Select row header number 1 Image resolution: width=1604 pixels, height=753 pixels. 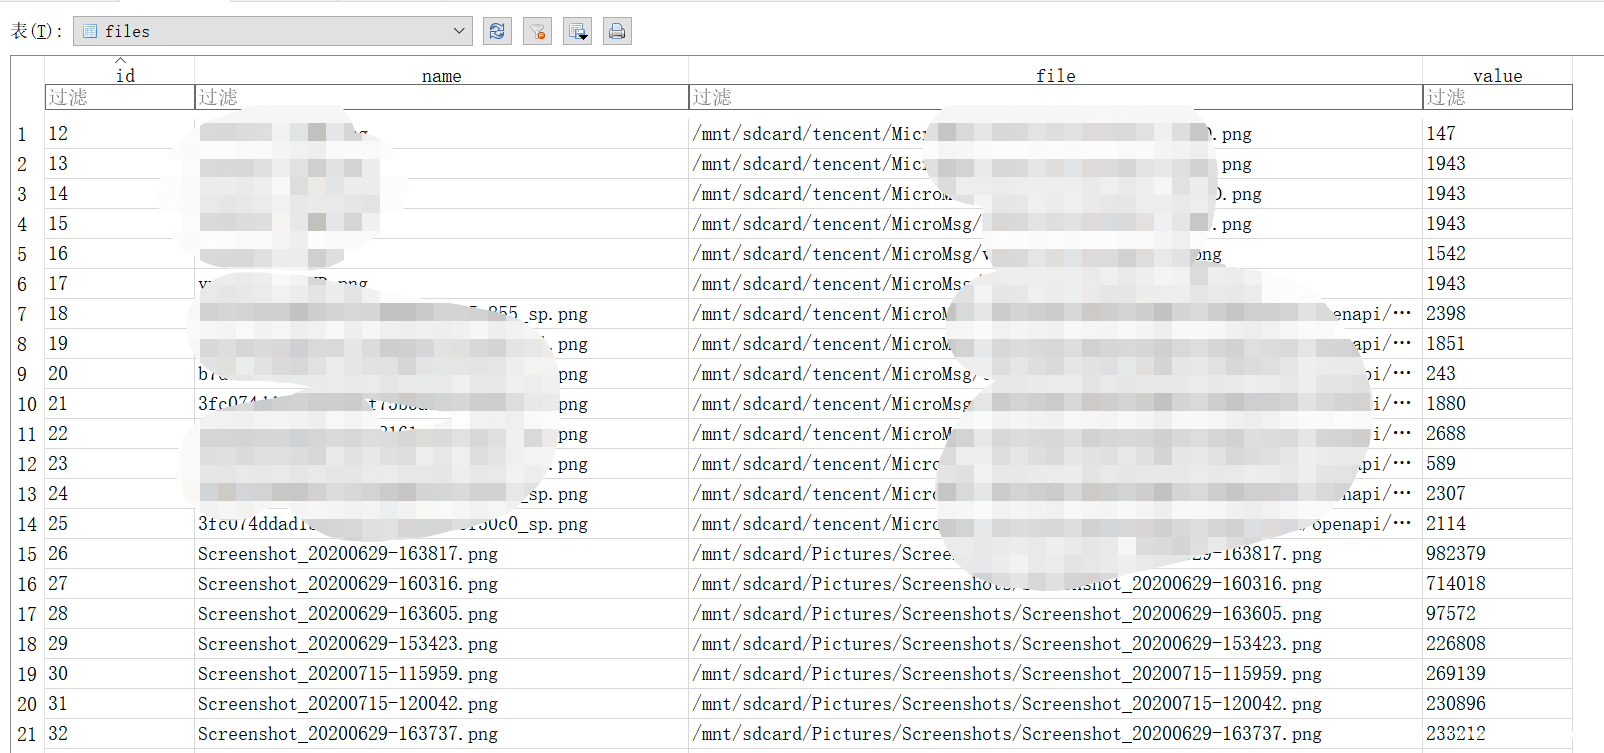click(27, 134)
